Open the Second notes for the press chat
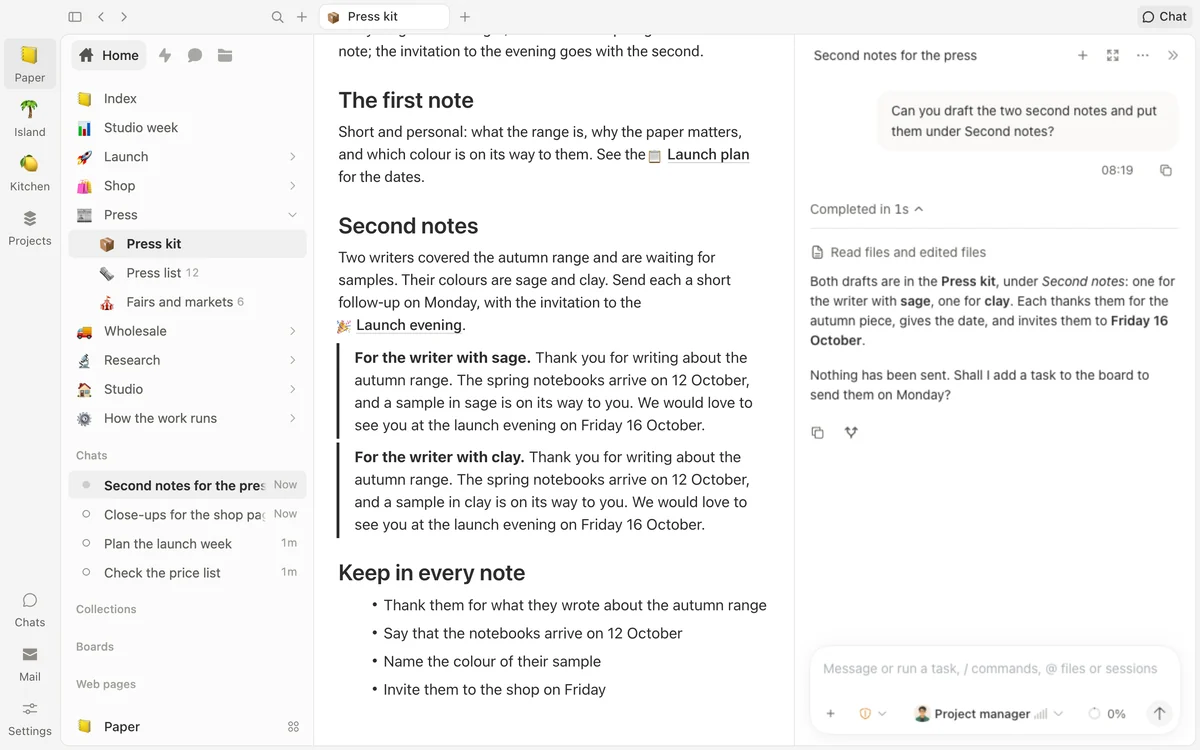1200x750 pixels. (187, 485)
